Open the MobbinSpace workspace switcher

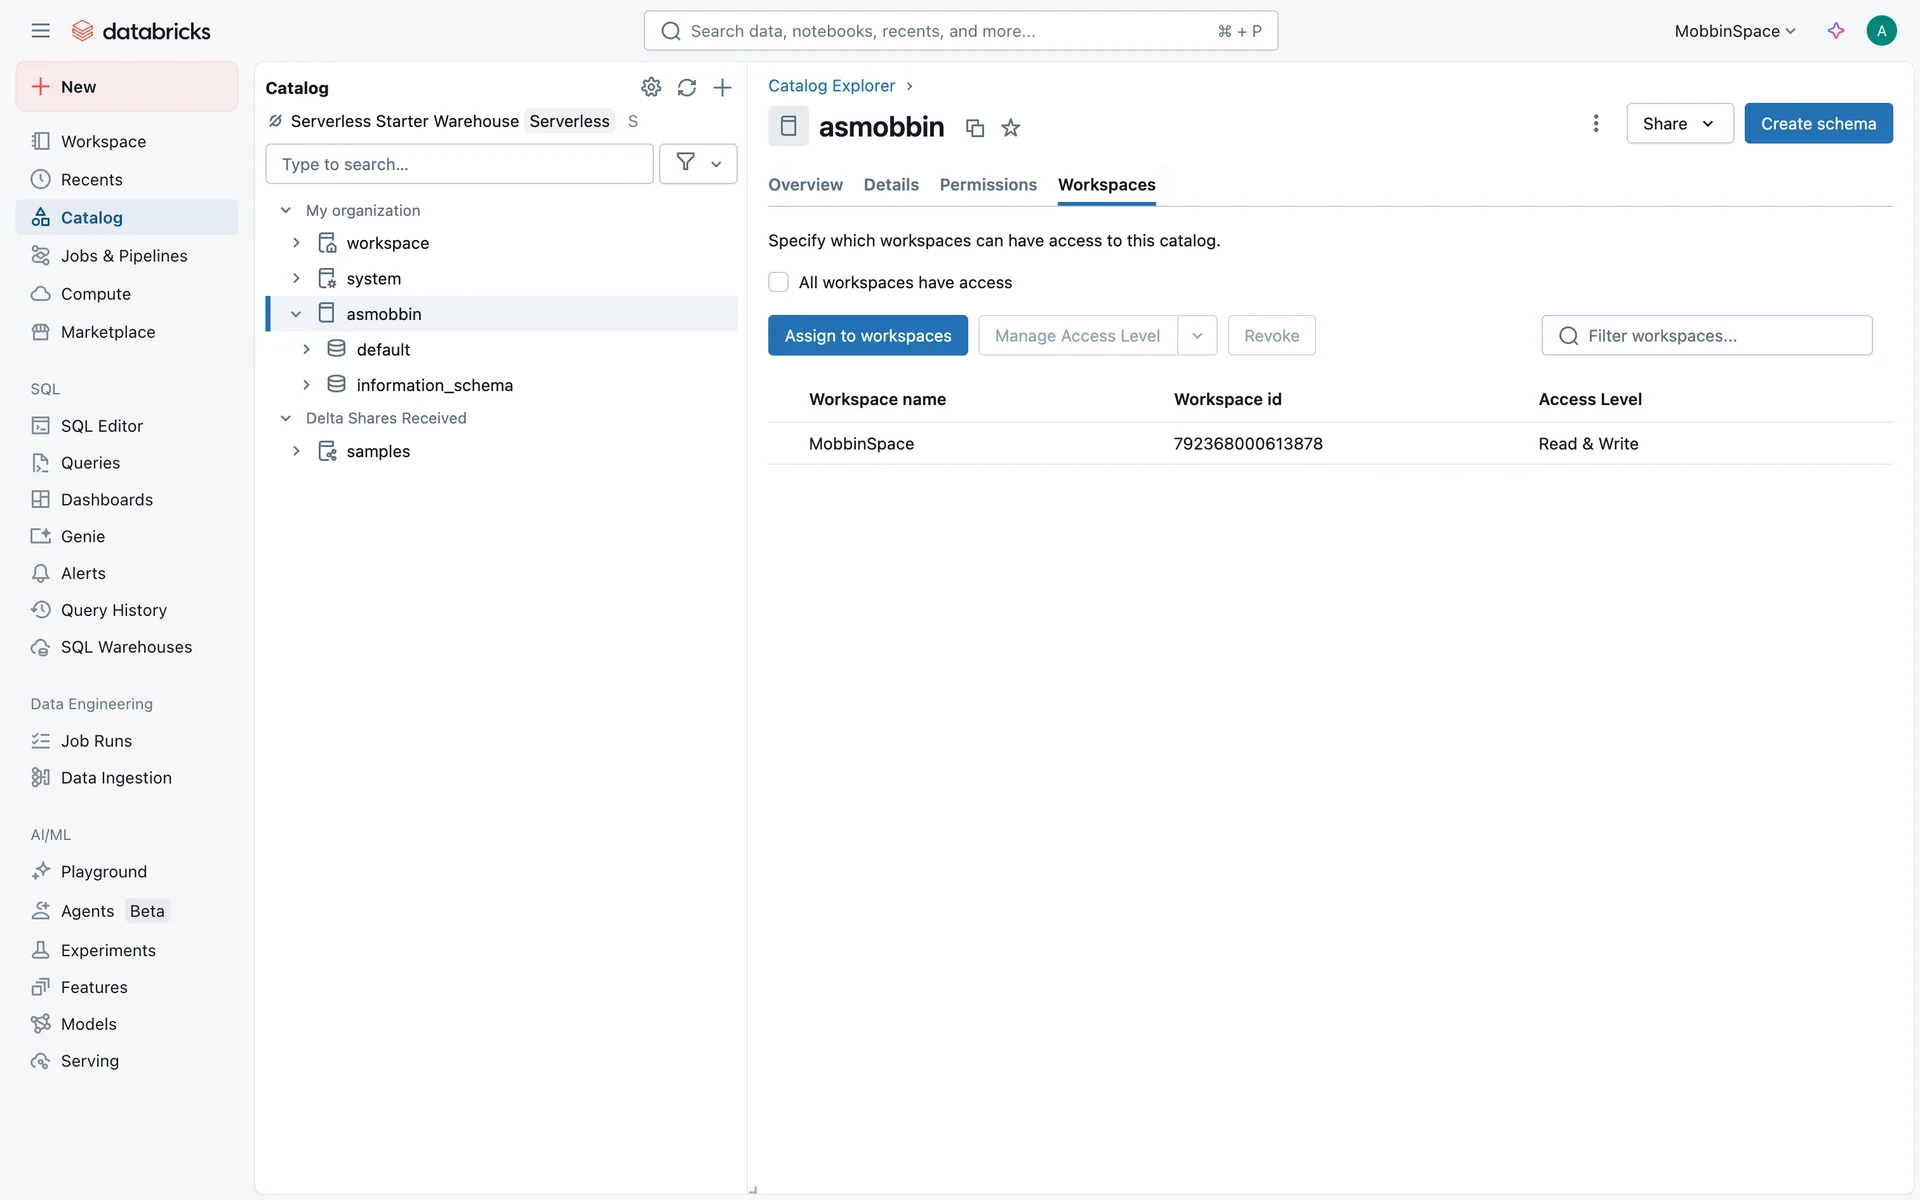coord(1735,31)
